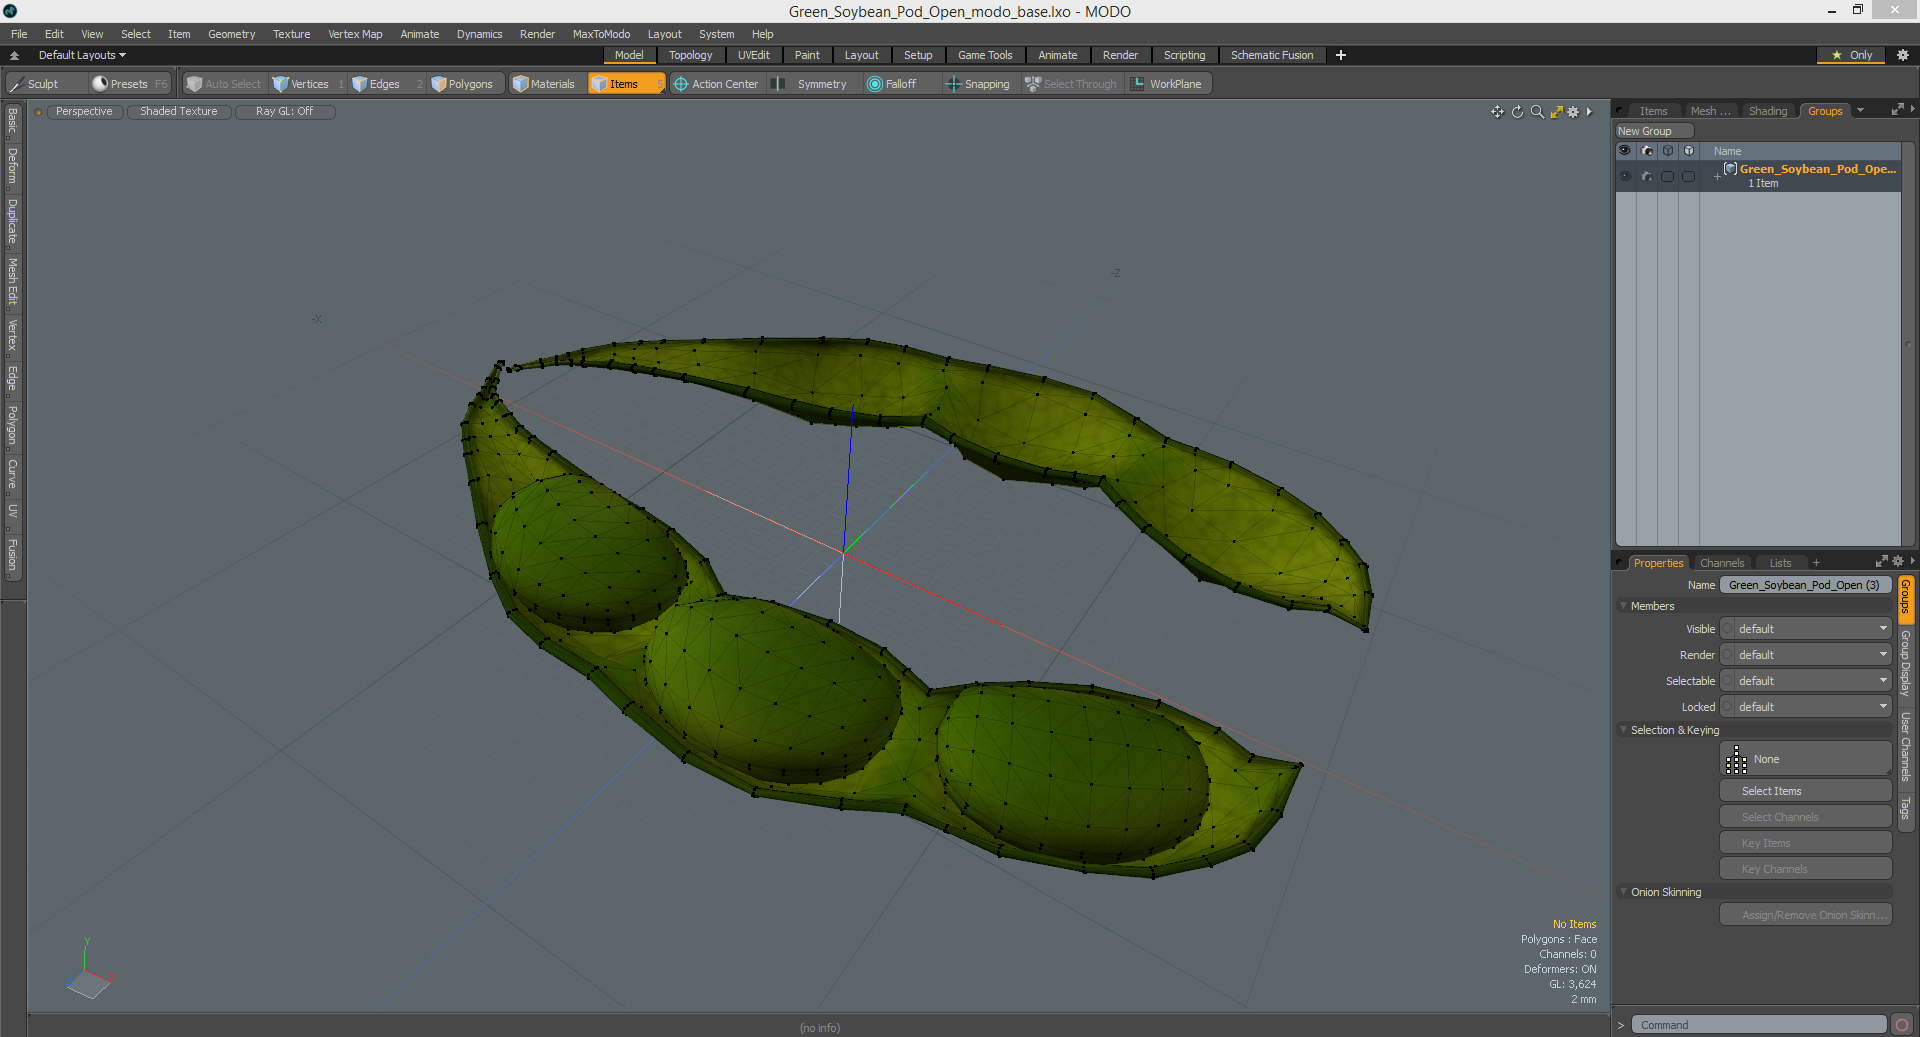Open the Presets browser
Image resolution: width=1920 pixels, height=1037 pixels.
[x=129, y=84]
